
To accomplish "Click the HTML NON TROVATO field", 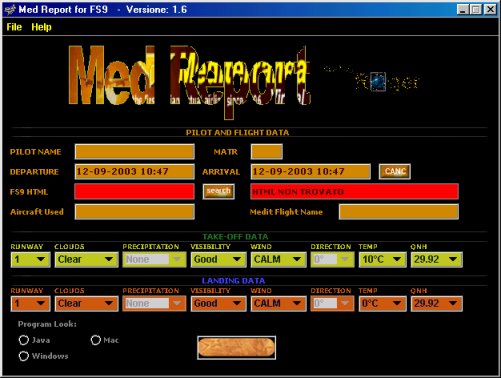I will pyautogui.click(x=355, y=192).
